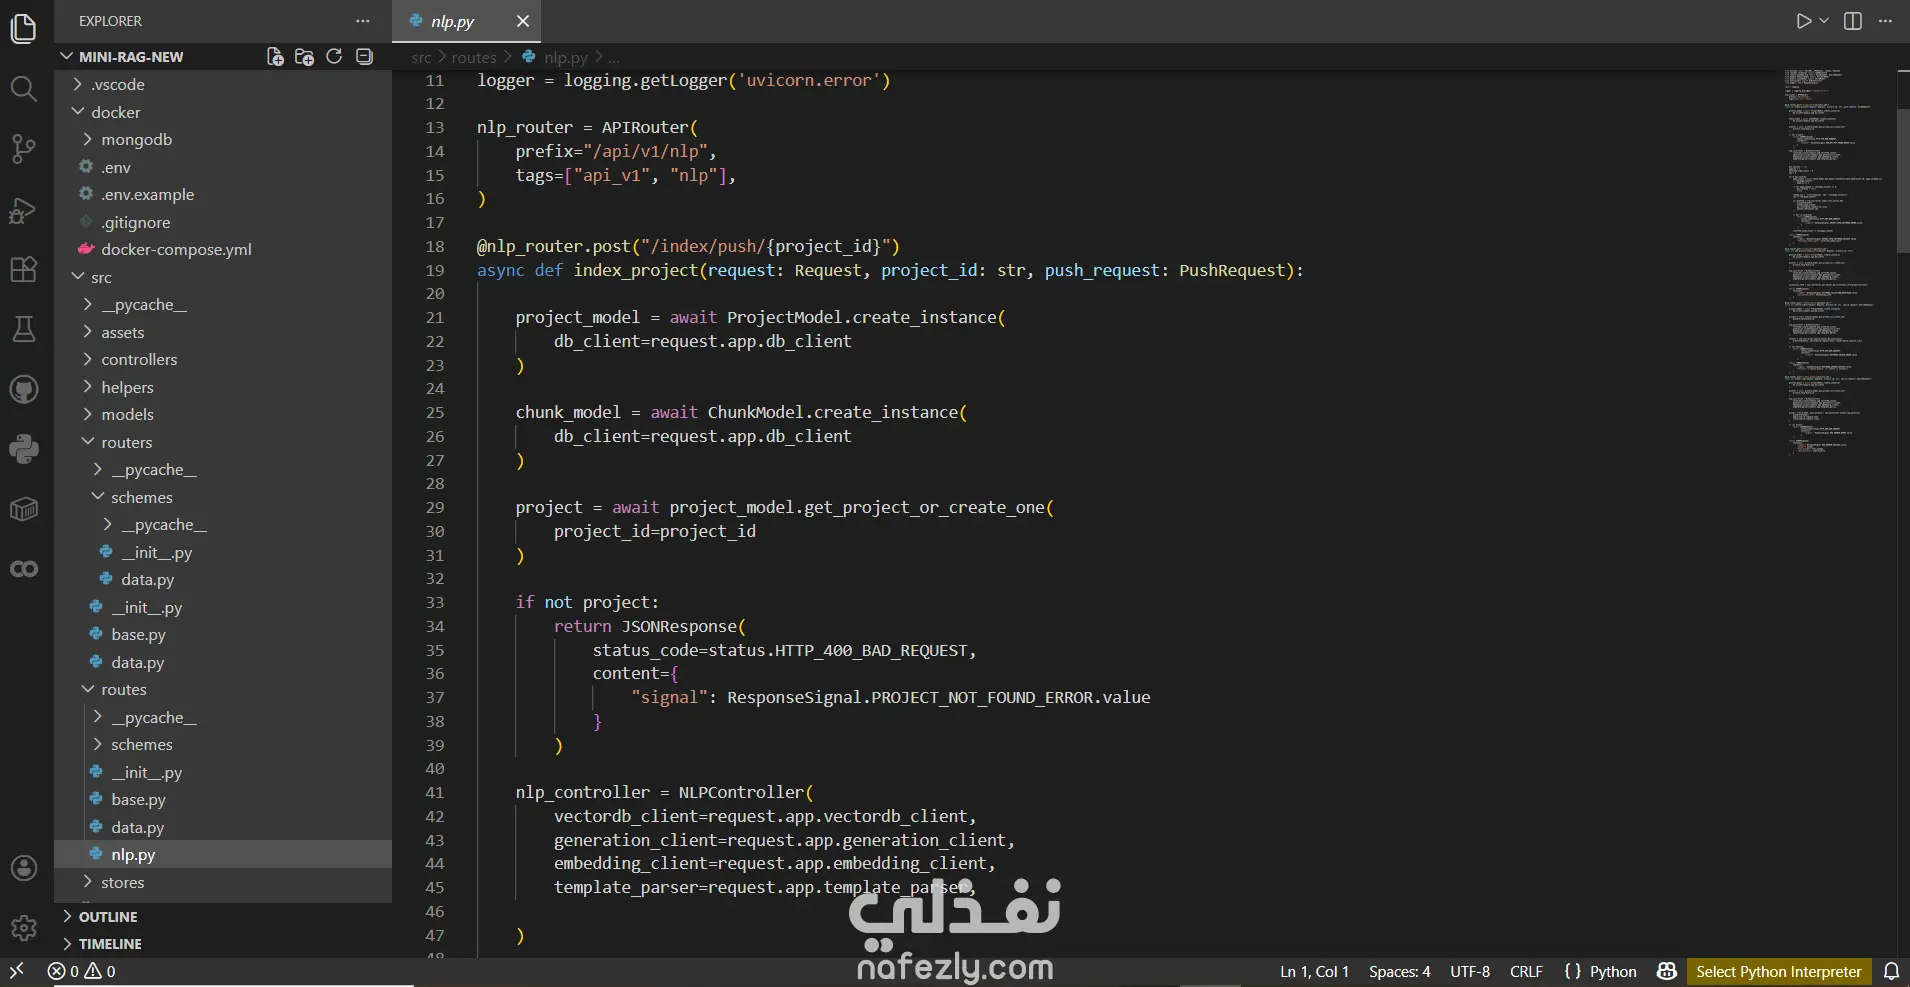Run the Python file
Screen dimensions: 1910x987
pos(1803,21)
